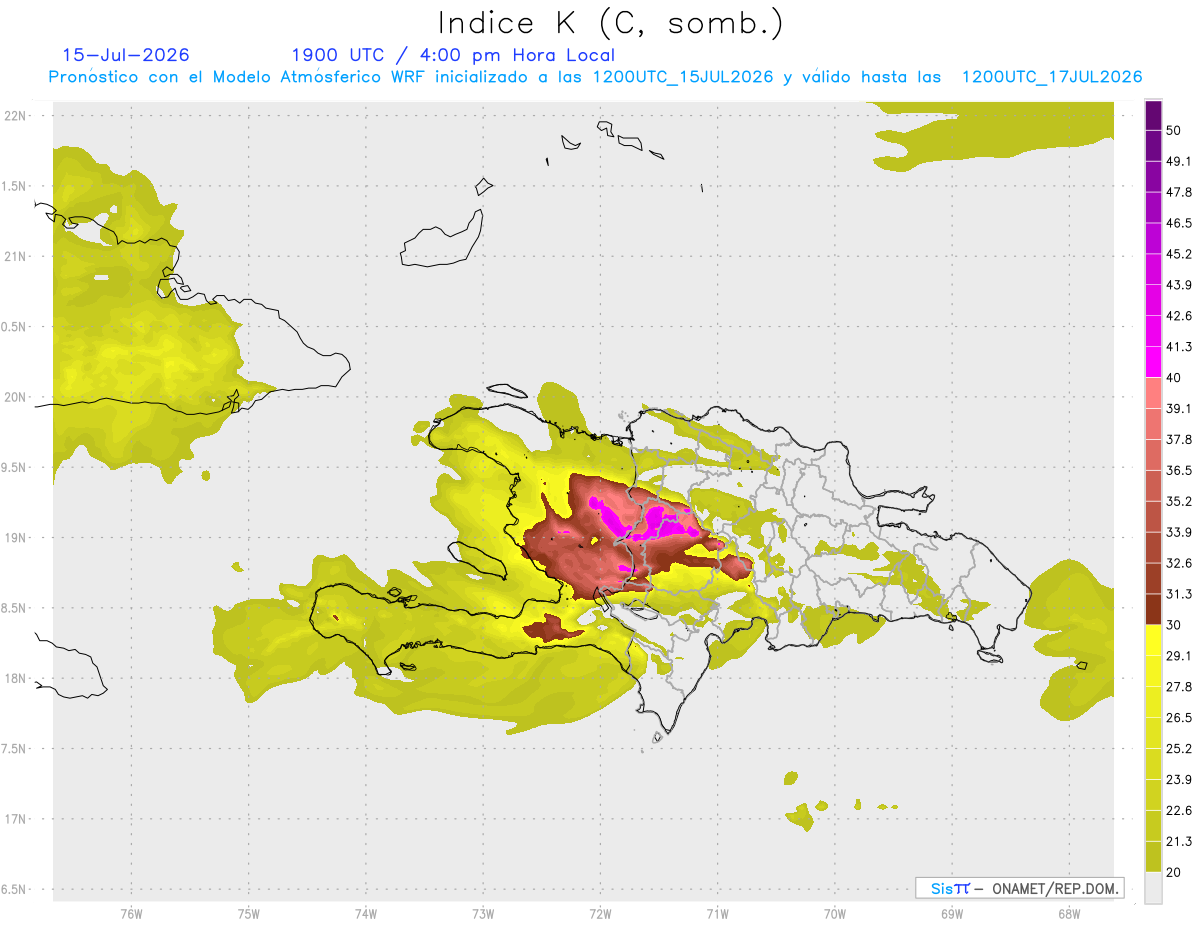Image resolution: width=1200 pixels, height=927 pixels.
Task: Click the "SisTT - ONAMET/REP.DOM." credit box
Action: pos(1019,888)
